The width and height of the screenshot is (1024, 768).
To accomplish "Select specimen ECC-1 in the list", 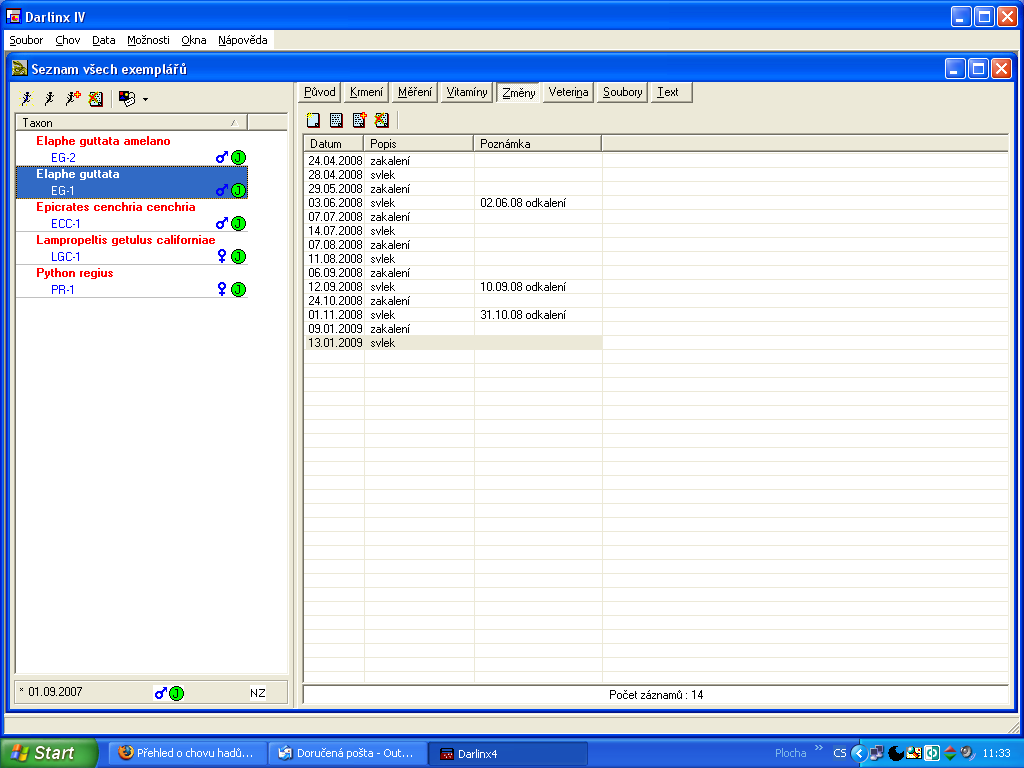I will click(65, 224).
